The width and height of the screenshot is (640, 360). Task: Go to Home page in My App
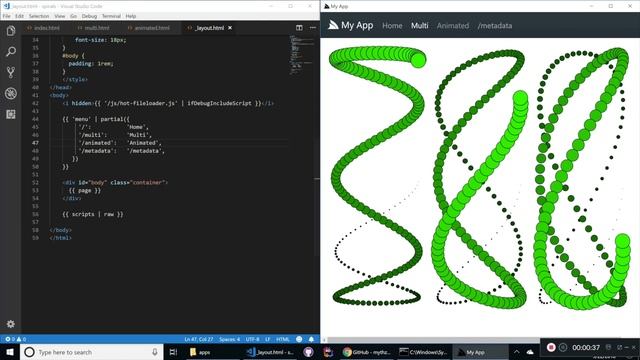[392, 25]
